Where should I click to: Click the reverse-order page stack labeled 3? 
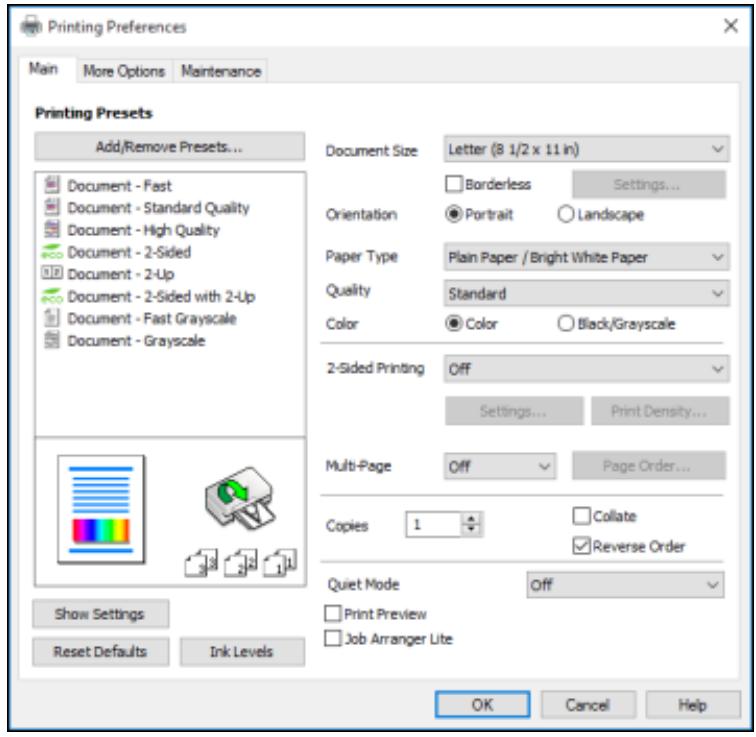point(201,563)
